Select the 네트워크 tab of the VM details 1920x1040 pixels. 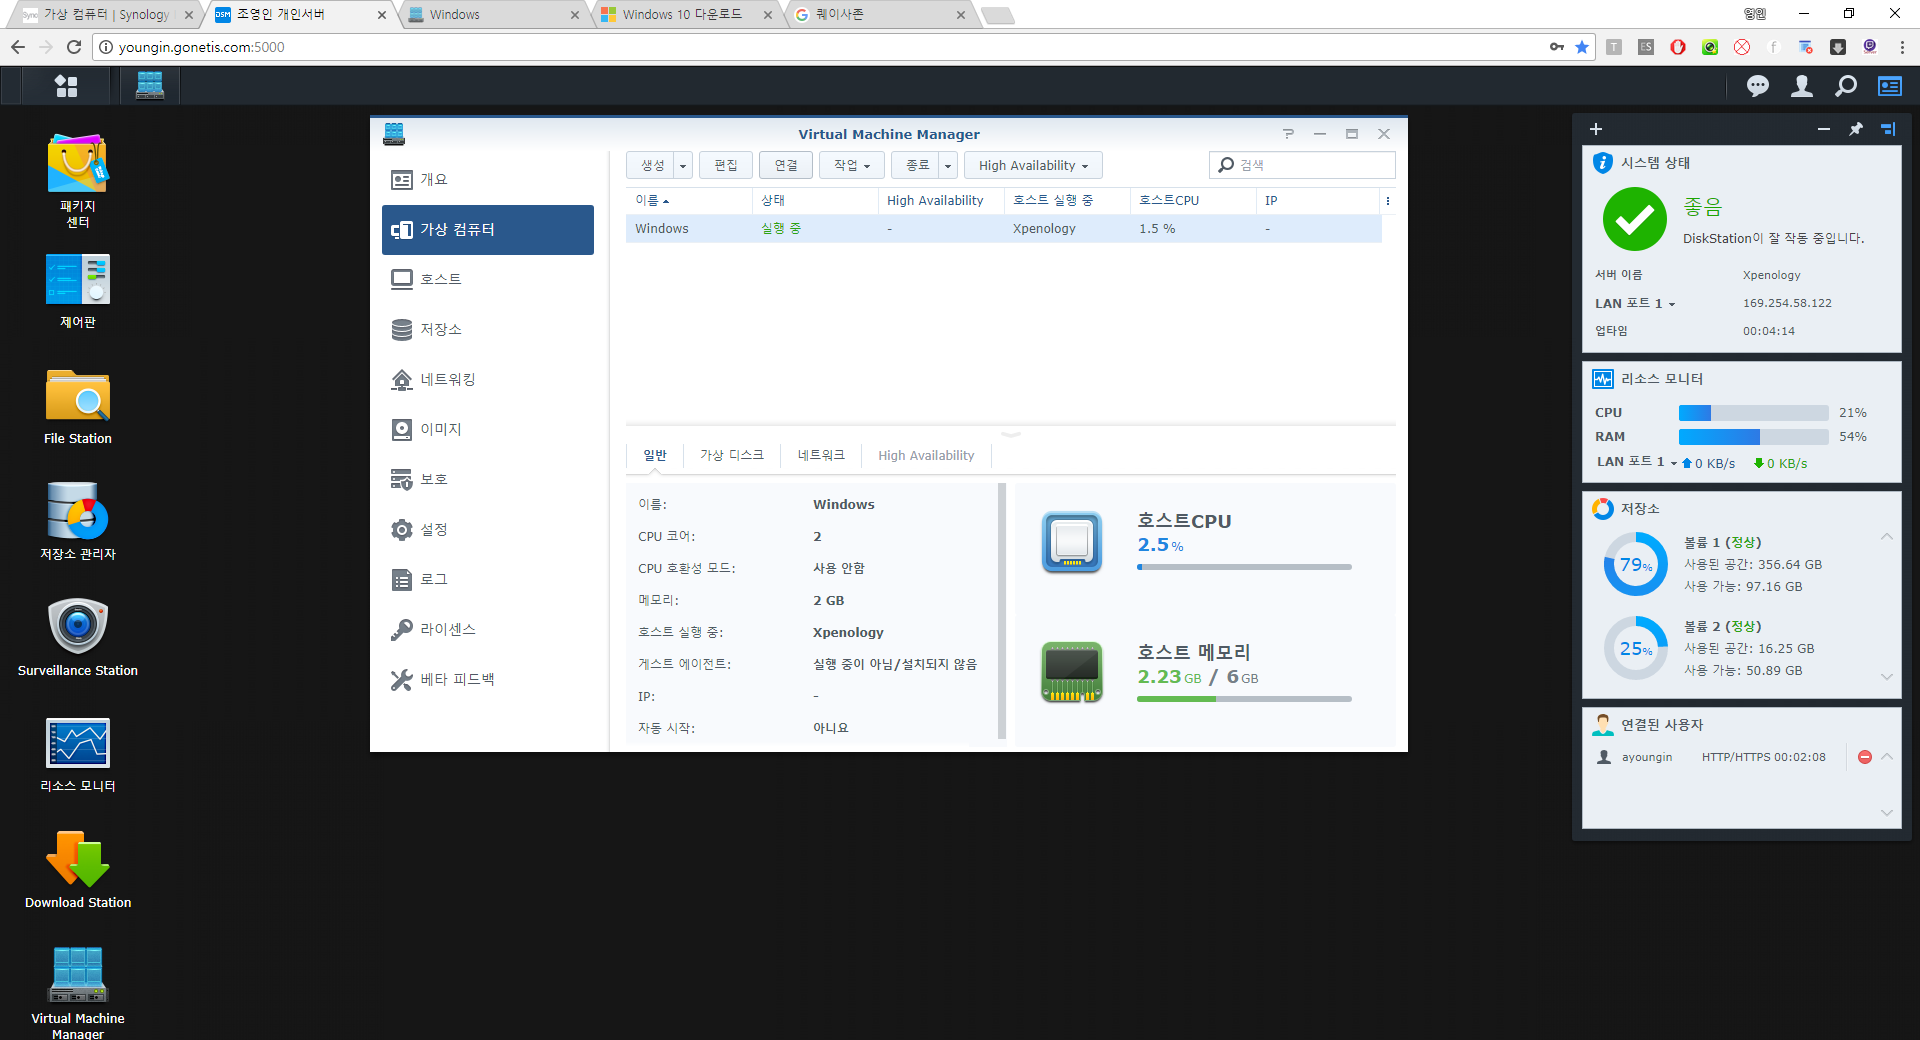[821, 455]
